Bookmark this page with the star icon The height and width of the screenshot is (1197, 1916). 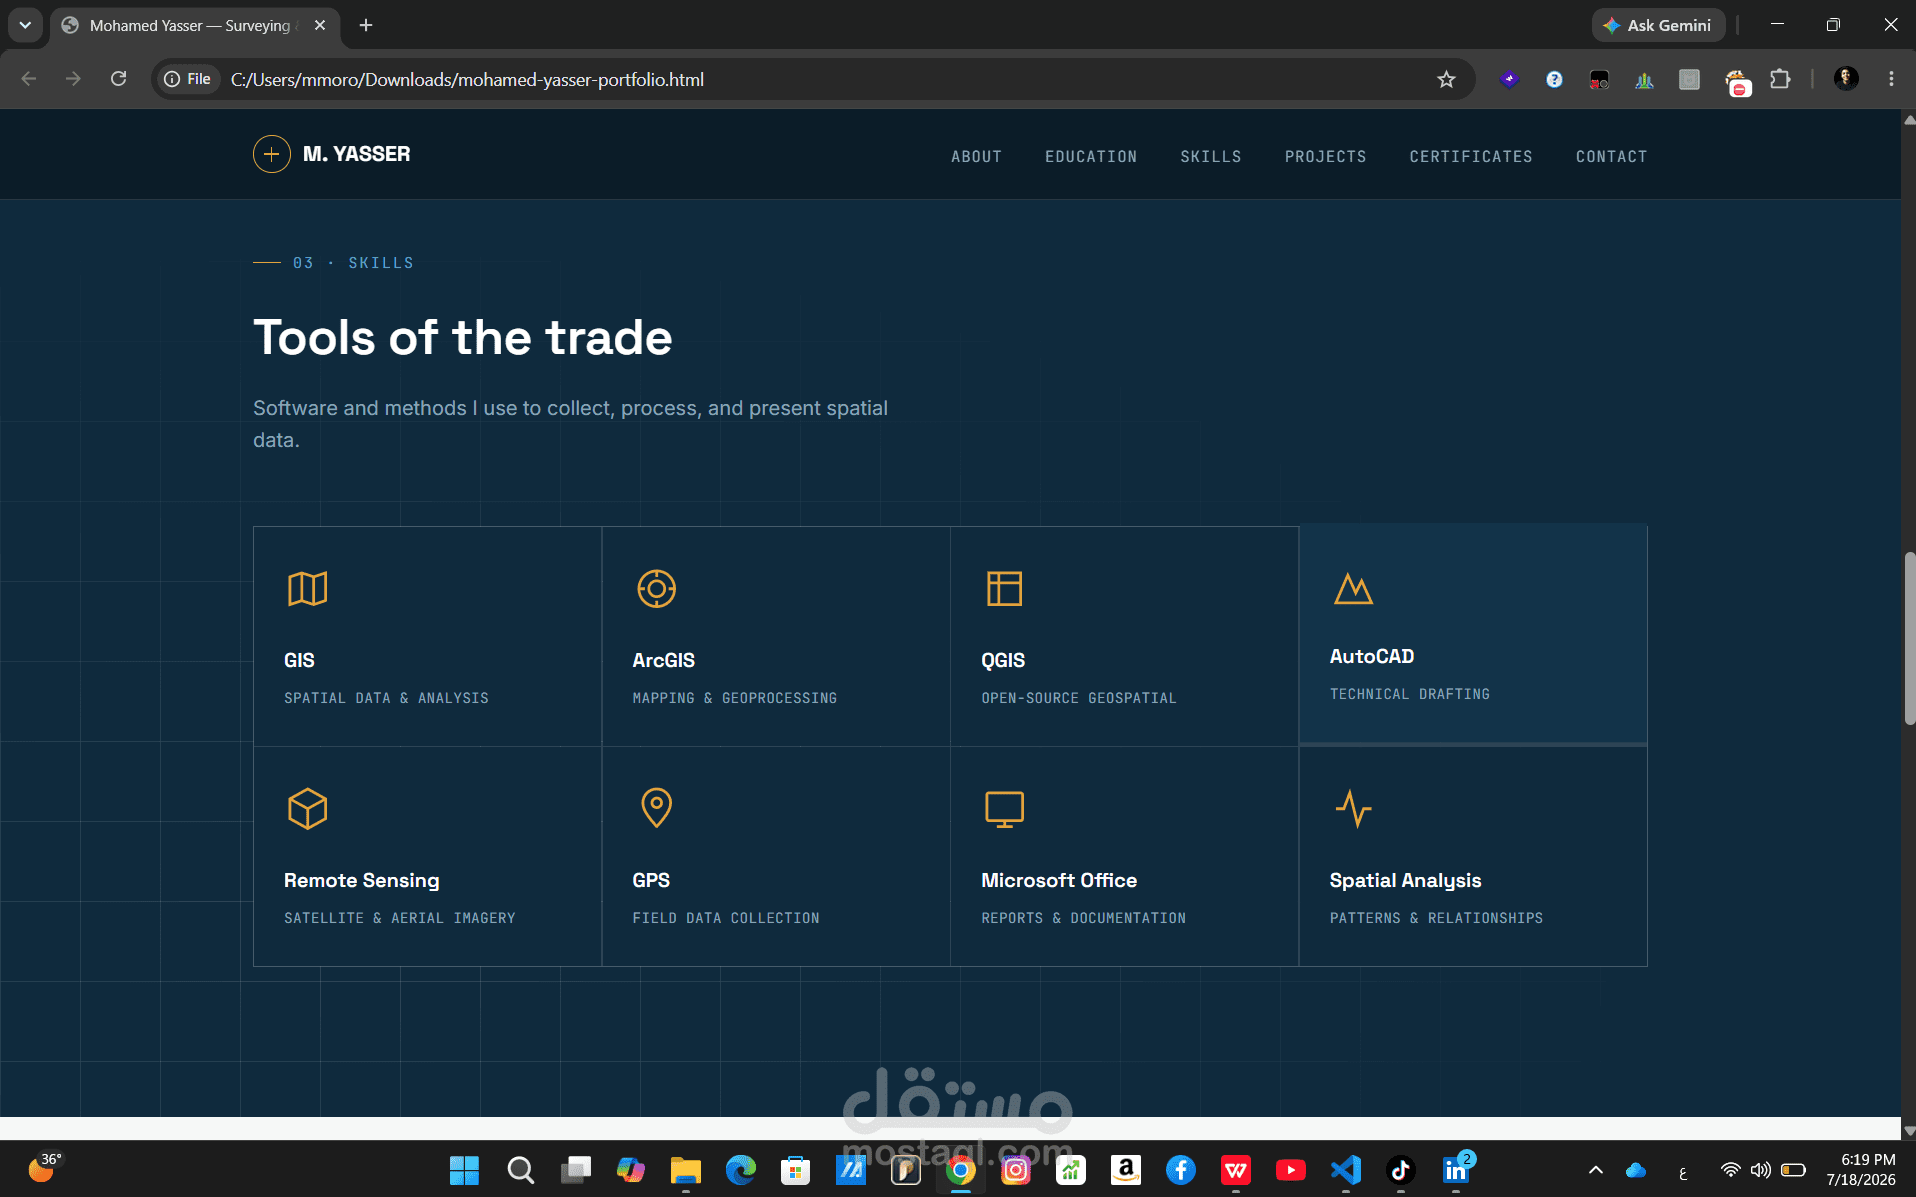[1446, 79]
